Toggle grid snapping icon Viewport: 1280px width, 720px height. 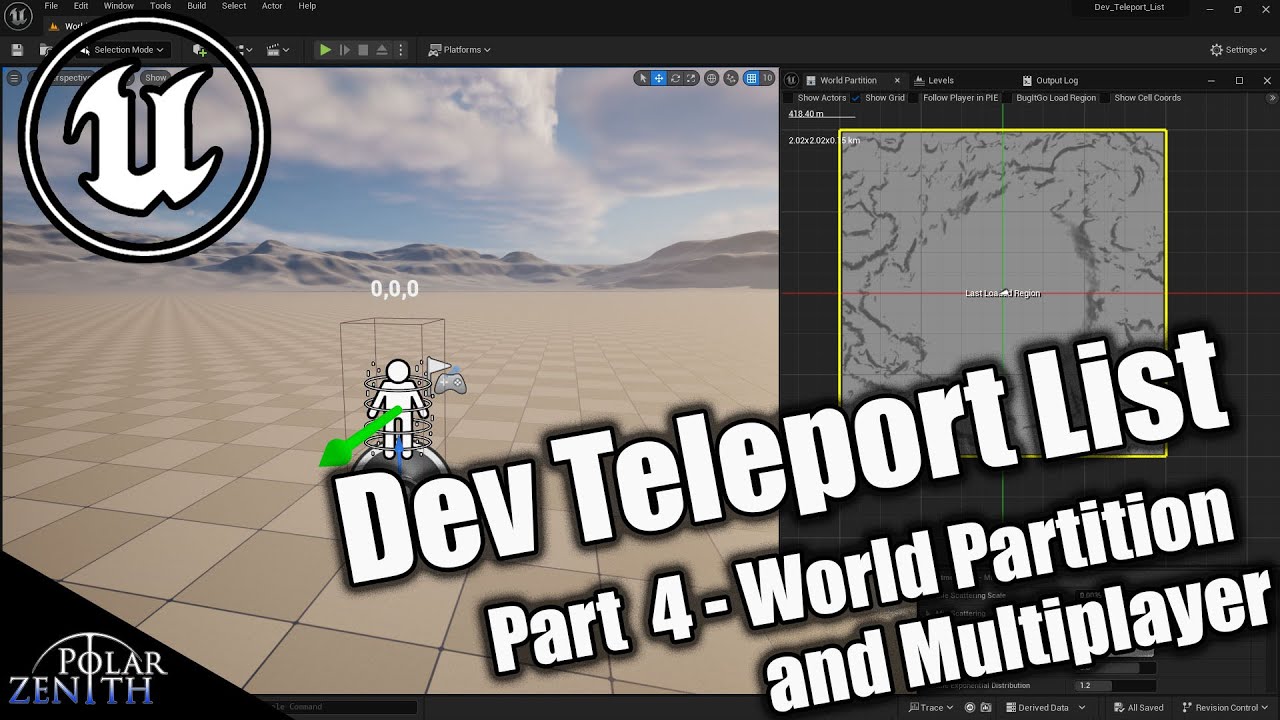tap(751, 78)
